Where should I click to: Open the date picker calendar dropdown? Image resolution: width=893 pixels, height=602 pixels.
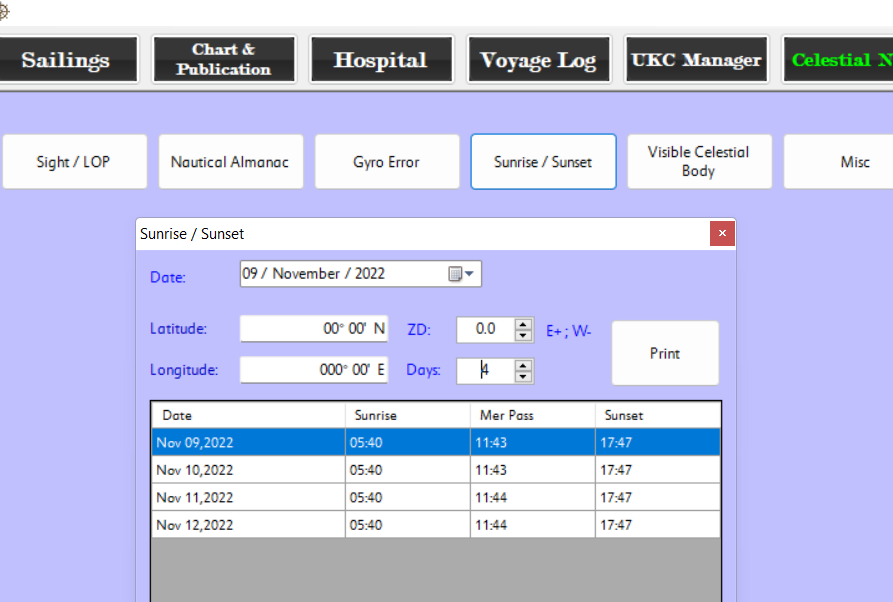click(461, 274)
